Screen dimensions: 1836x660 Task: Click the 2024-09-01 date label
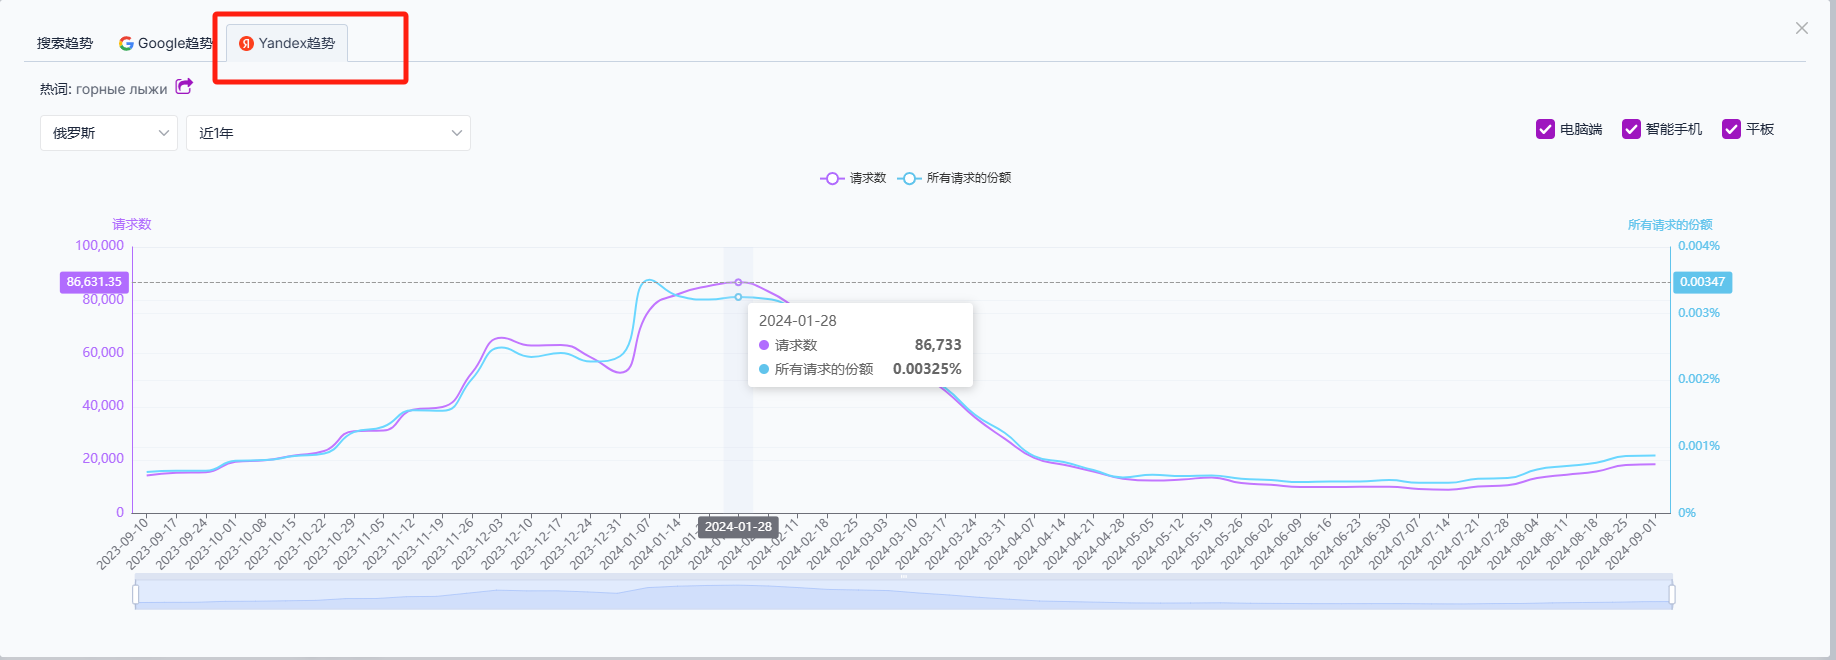tap(1631, 544)
